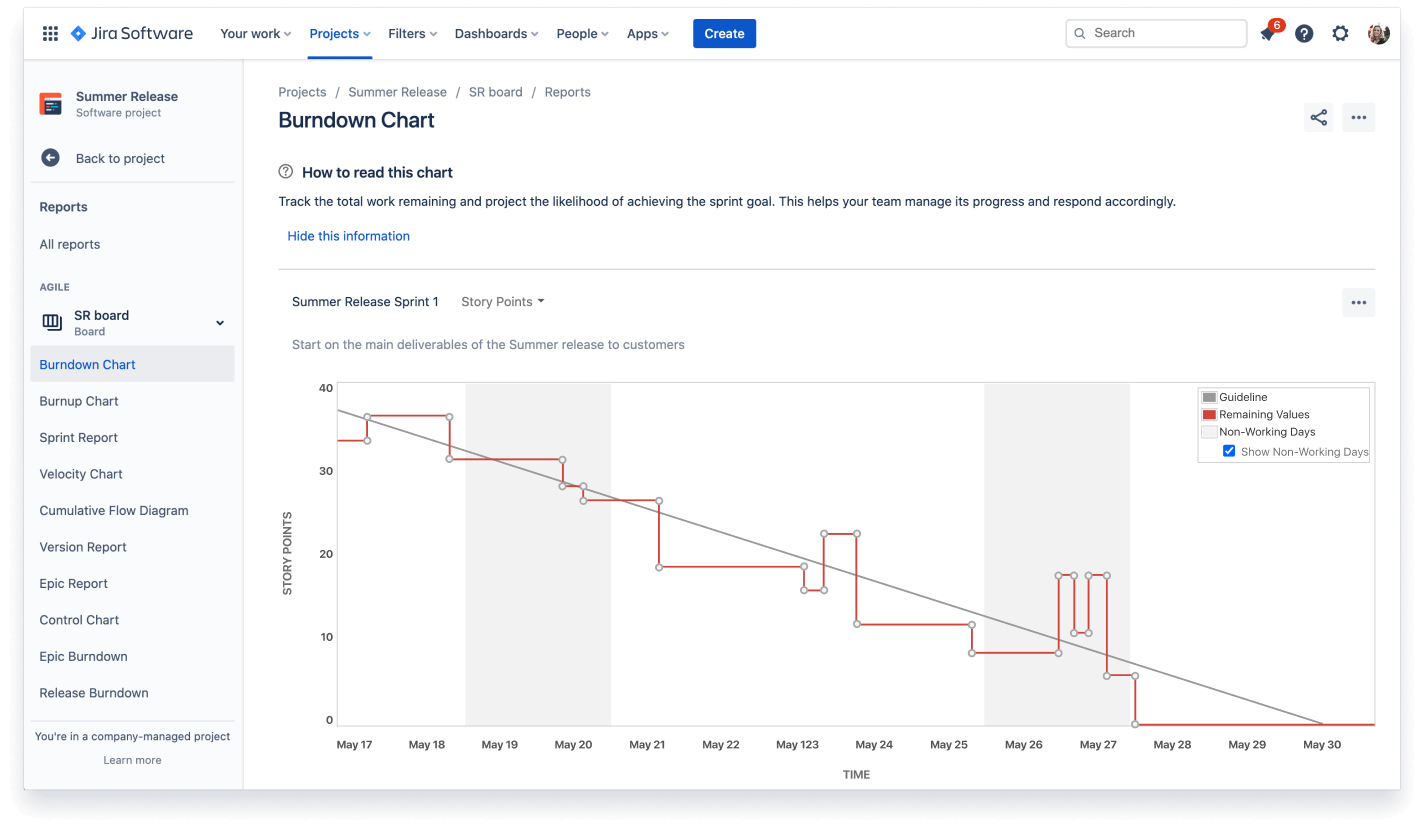Open the page-level more actions menu

coord(1358,118)
